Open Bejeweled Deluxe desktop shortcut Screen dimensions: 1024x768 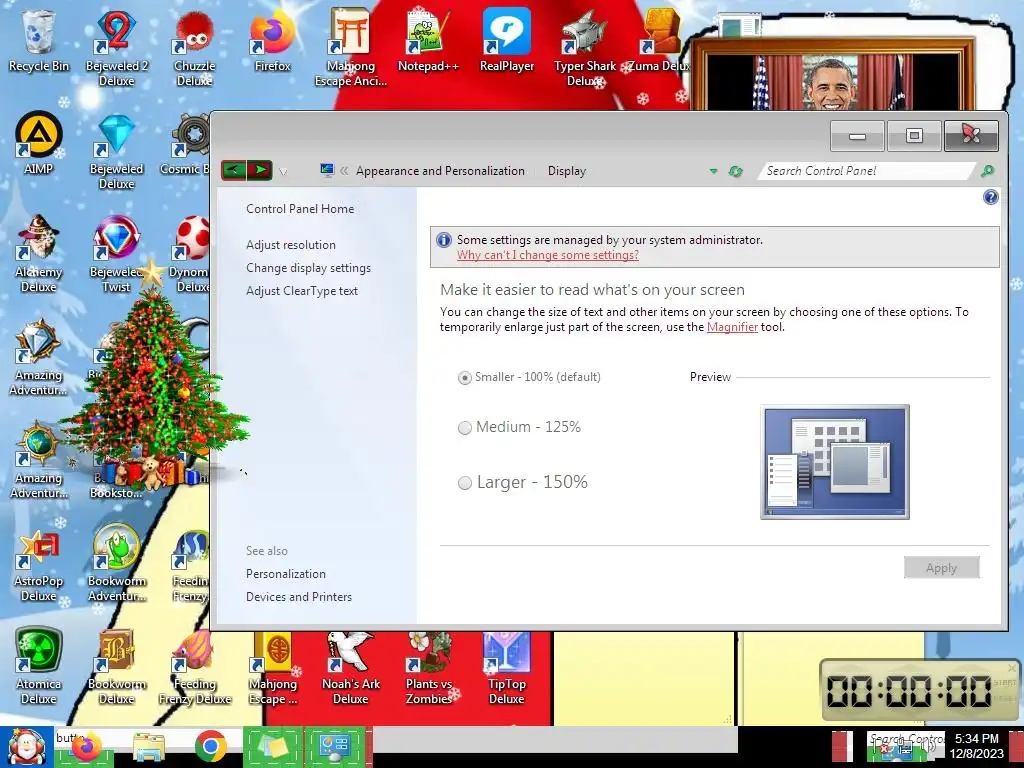point(117,152)
